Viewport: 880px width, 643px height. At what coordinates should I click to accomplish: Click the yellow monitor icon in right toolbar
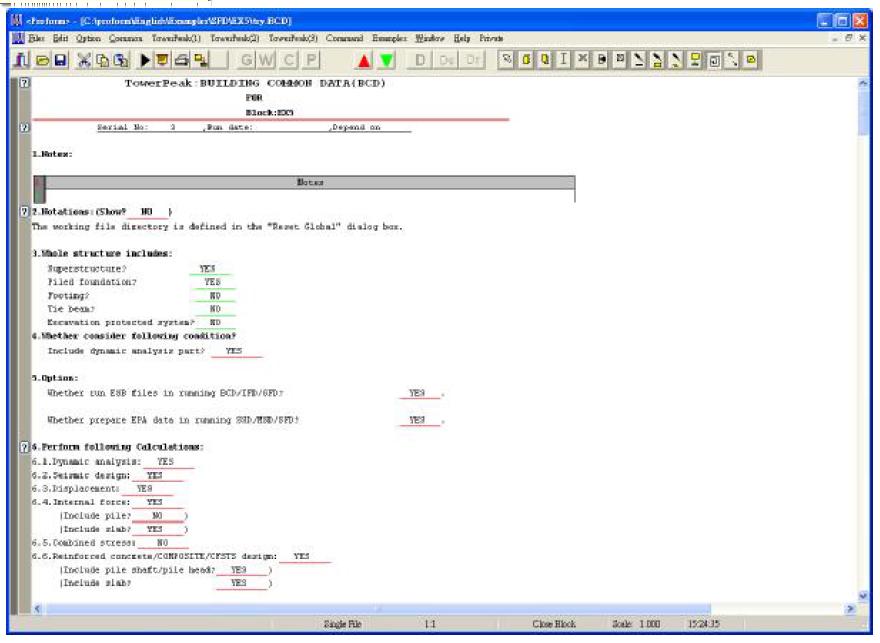coord(695,59)
